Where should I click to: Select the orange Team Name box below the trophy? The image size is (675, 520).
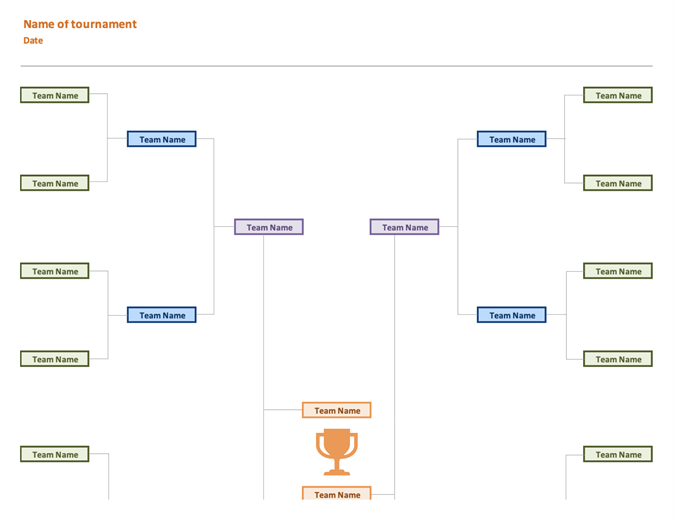tap(337, 494)
